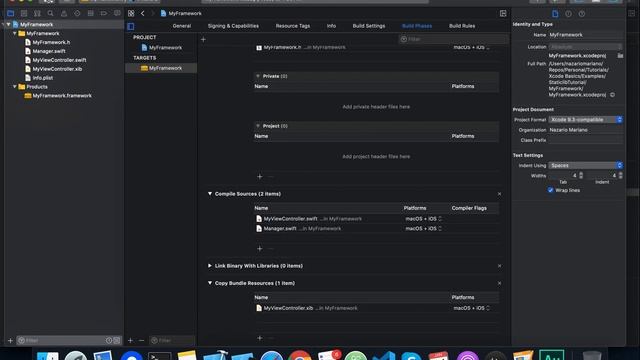The image size is (640, 360).
Task: Switch to the Signing & Capabilities tab
Action: click(233, 26)
